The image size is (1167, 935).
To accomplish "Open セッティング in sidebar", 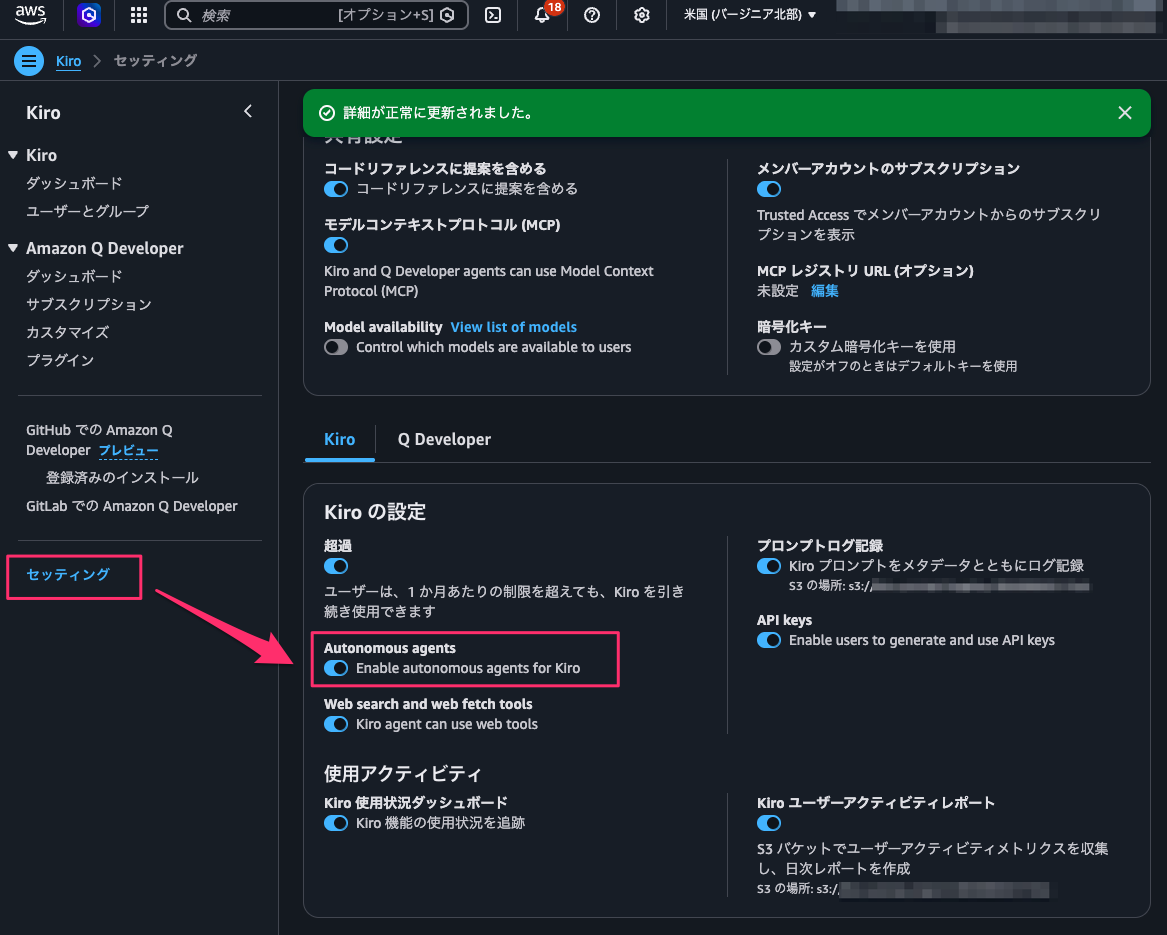I will pos(68,575).
